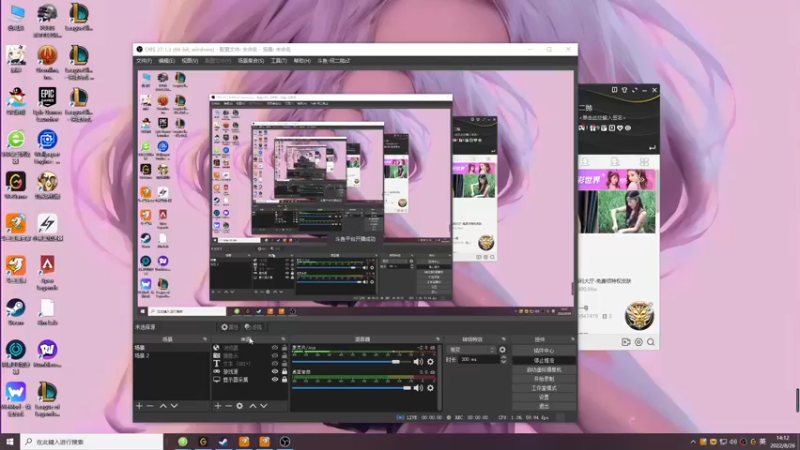Click search icon in side chat window
The width and height of the screenshot is (800, 450).
651,342
